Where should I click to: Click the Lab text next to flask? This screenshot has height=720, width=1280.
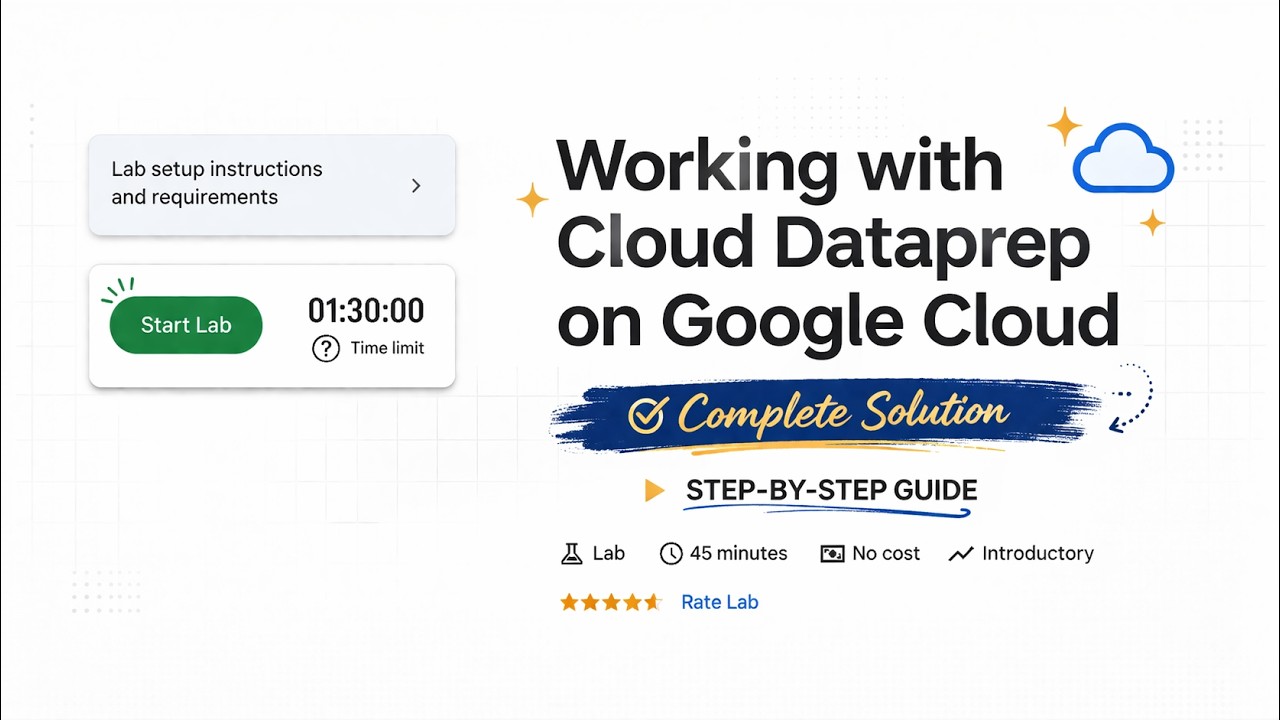[609, 553]
